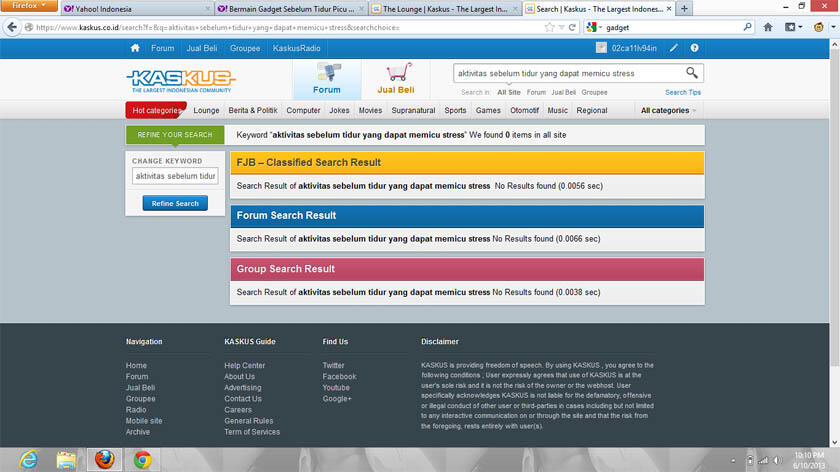Click the add-on face icon in toolbar
This screenshot has height=472, width=840.
tap(819, 27)
